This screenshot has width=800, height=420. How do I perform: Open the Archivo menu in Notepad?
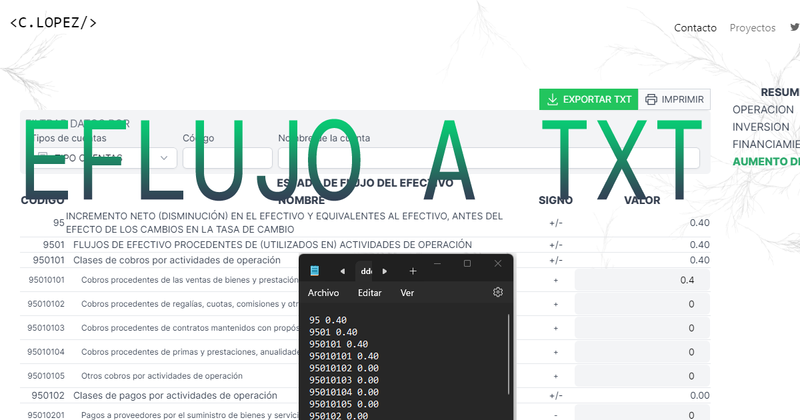point(323,292)
